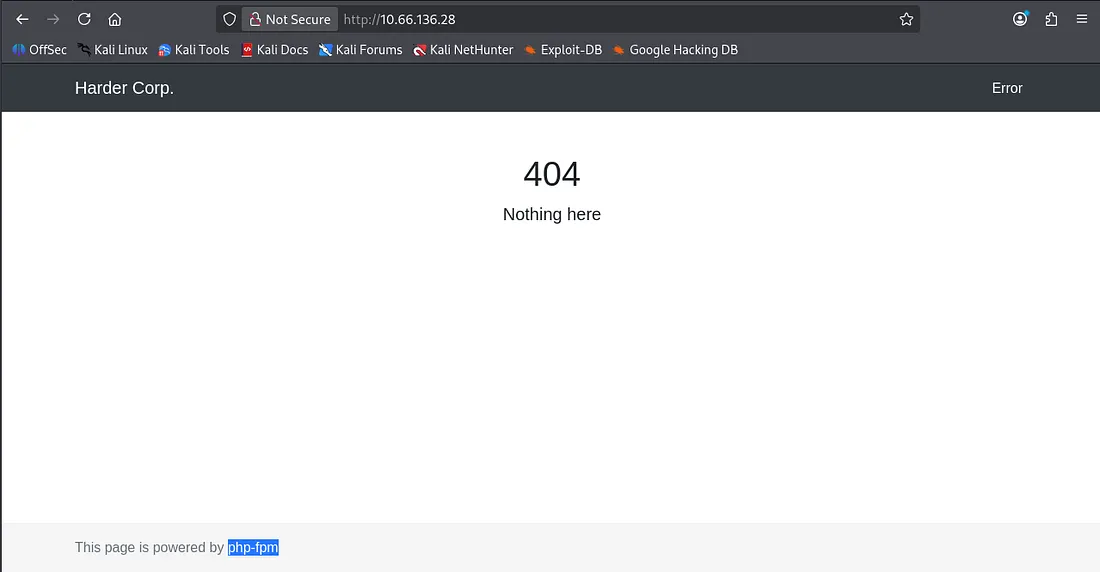This screenshot has height=572, width=1100.
Task: Click the forward navigation arrow
Action: pyautogui.click(x=53, y=19)
